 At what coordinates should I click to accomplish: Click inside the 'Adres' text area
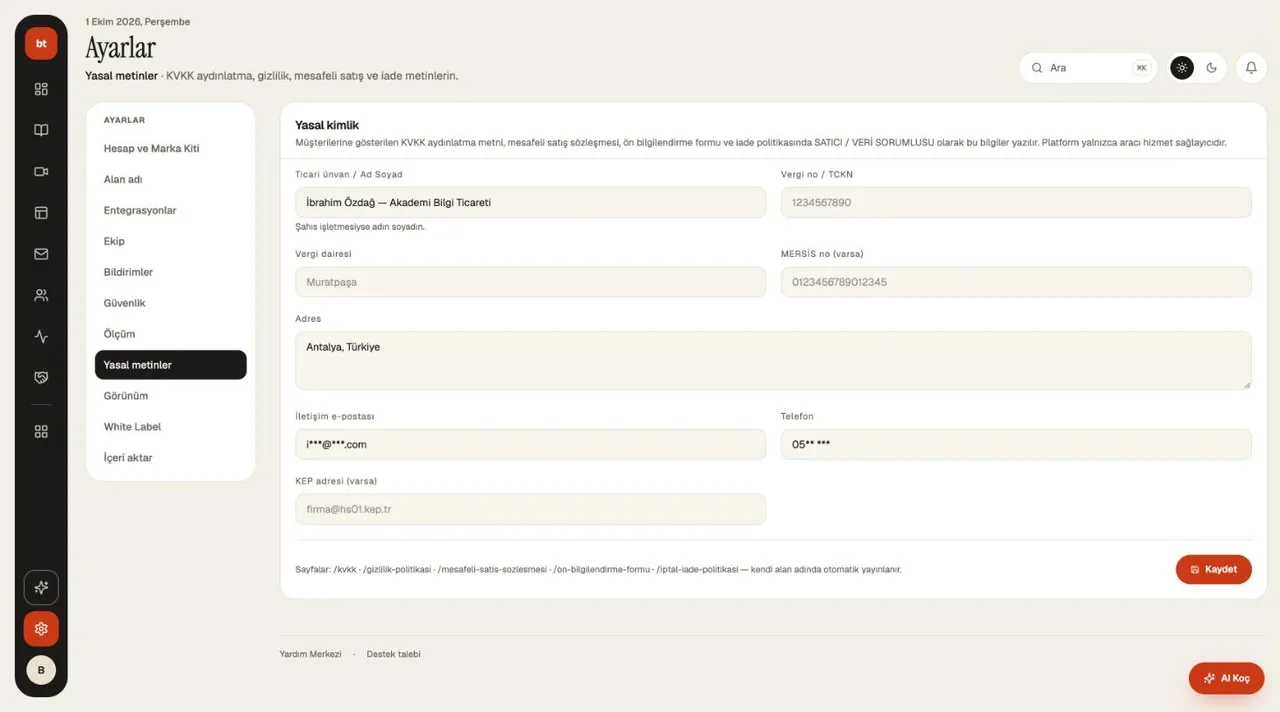(773, 360)
